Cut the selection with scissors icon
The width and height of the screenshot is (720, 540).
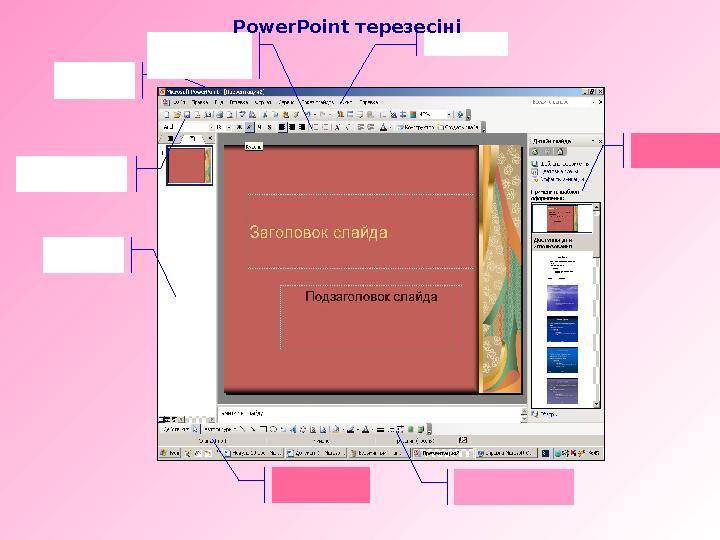265,115
